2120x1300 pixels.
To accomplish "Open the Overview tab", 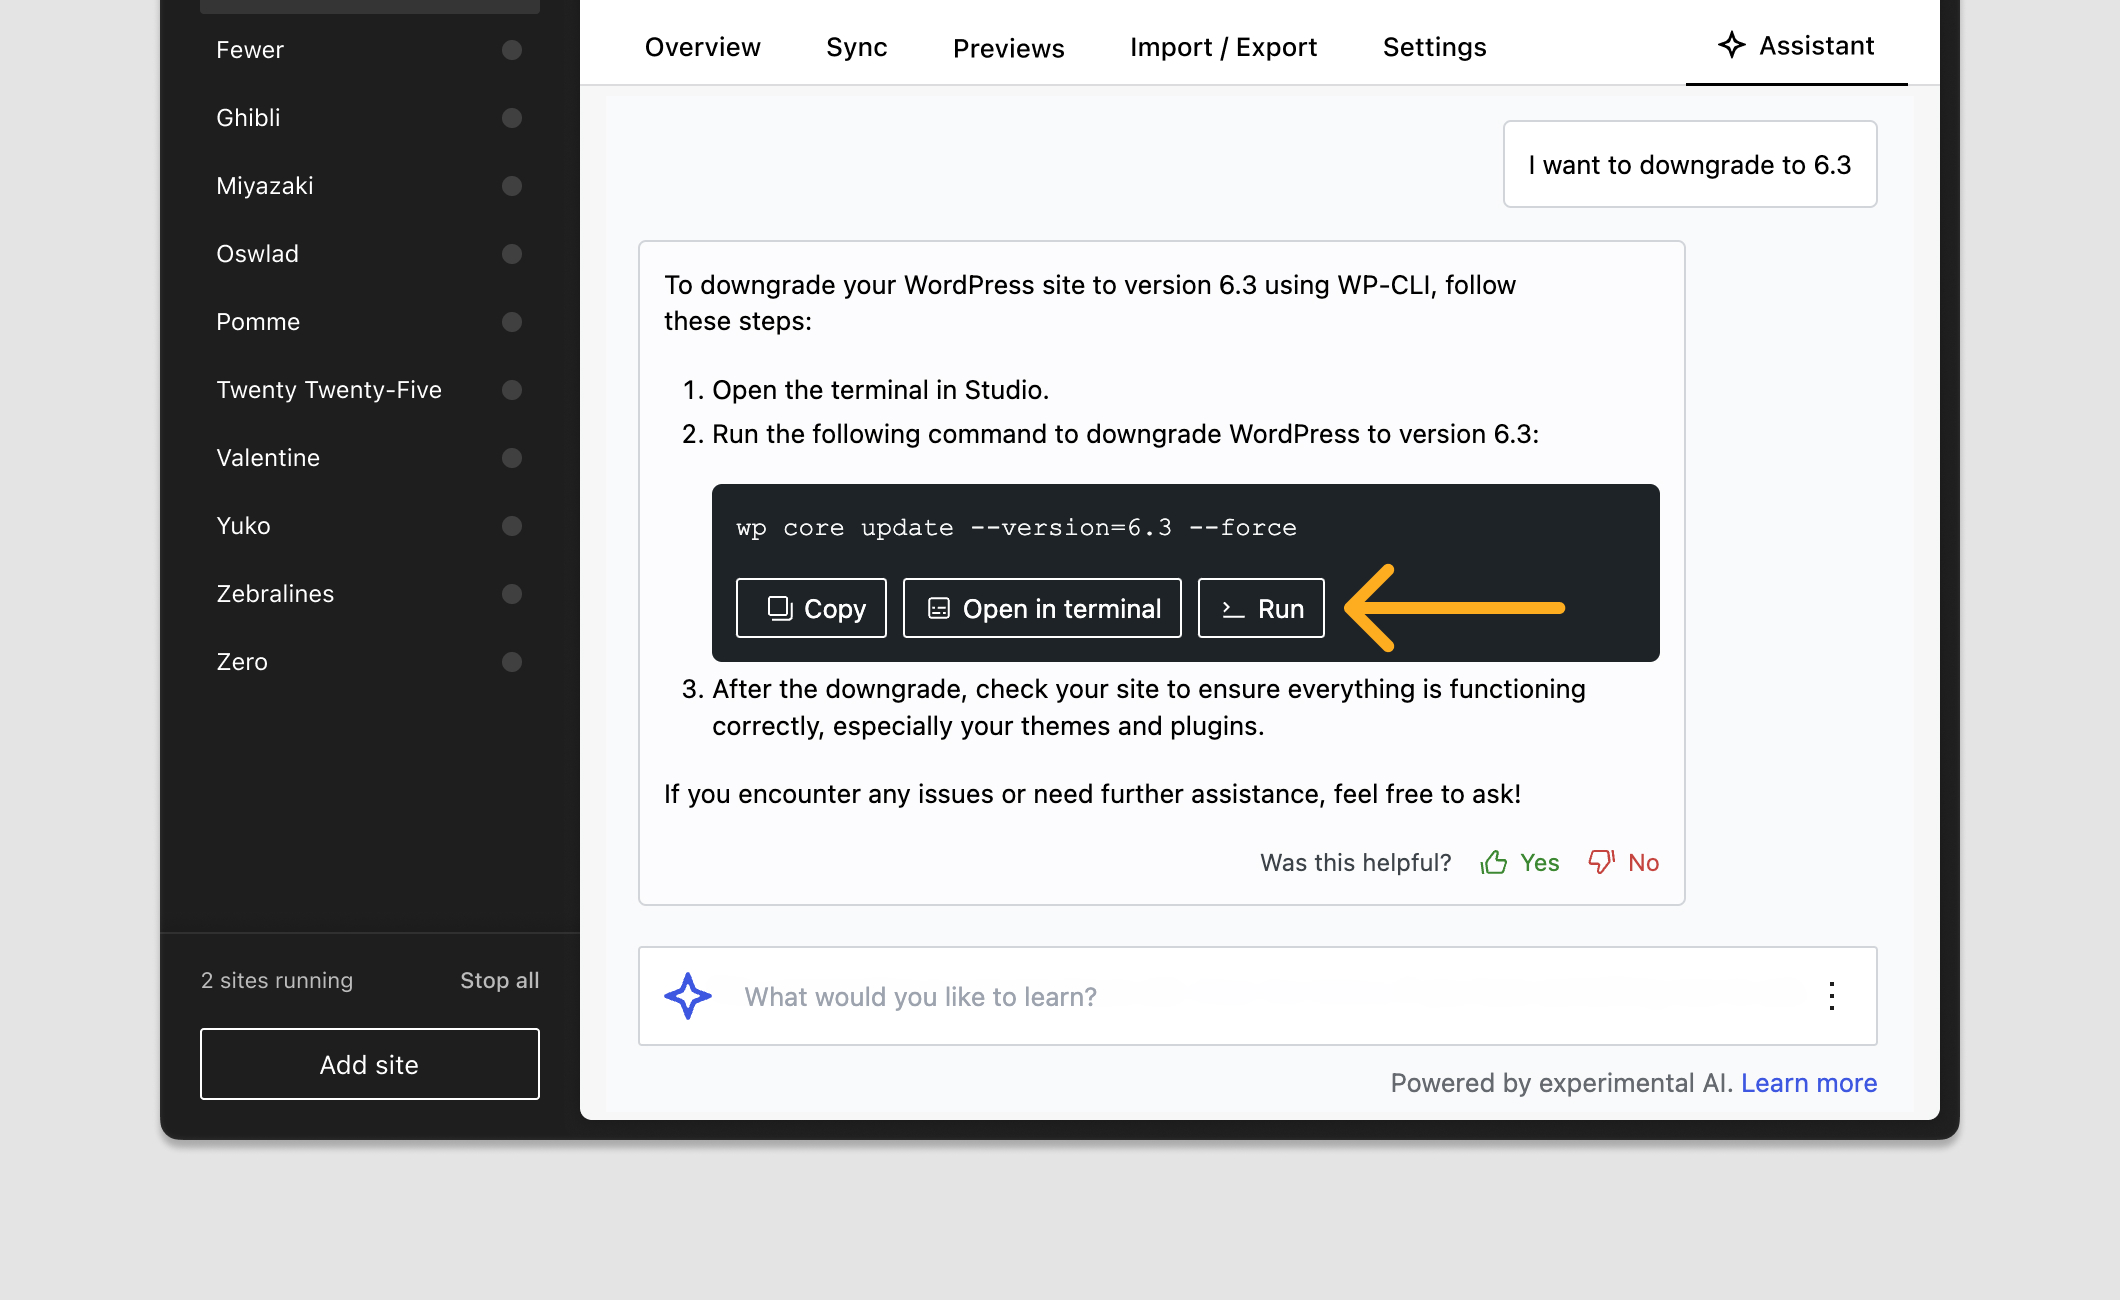I will click(x=702, y=47).
